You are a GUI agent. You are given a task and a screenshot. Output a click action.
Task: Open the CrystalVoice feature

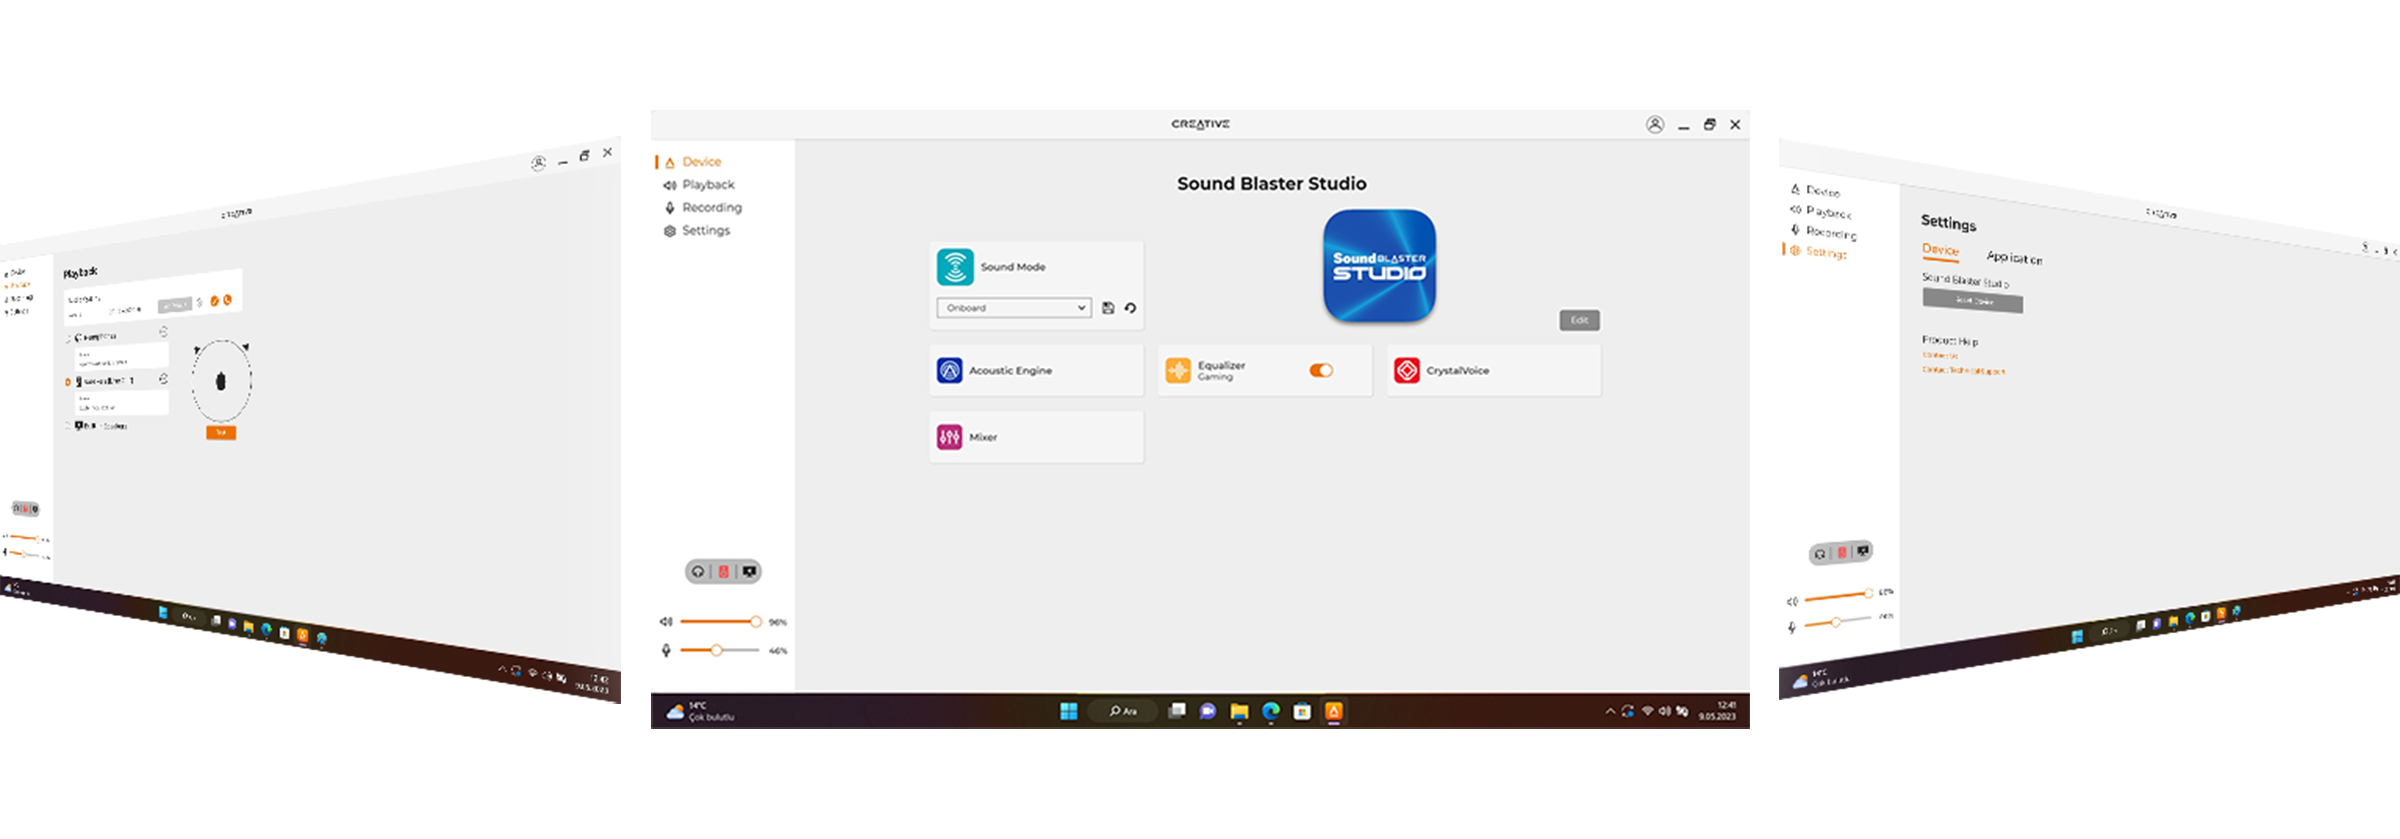(1493, 370)
